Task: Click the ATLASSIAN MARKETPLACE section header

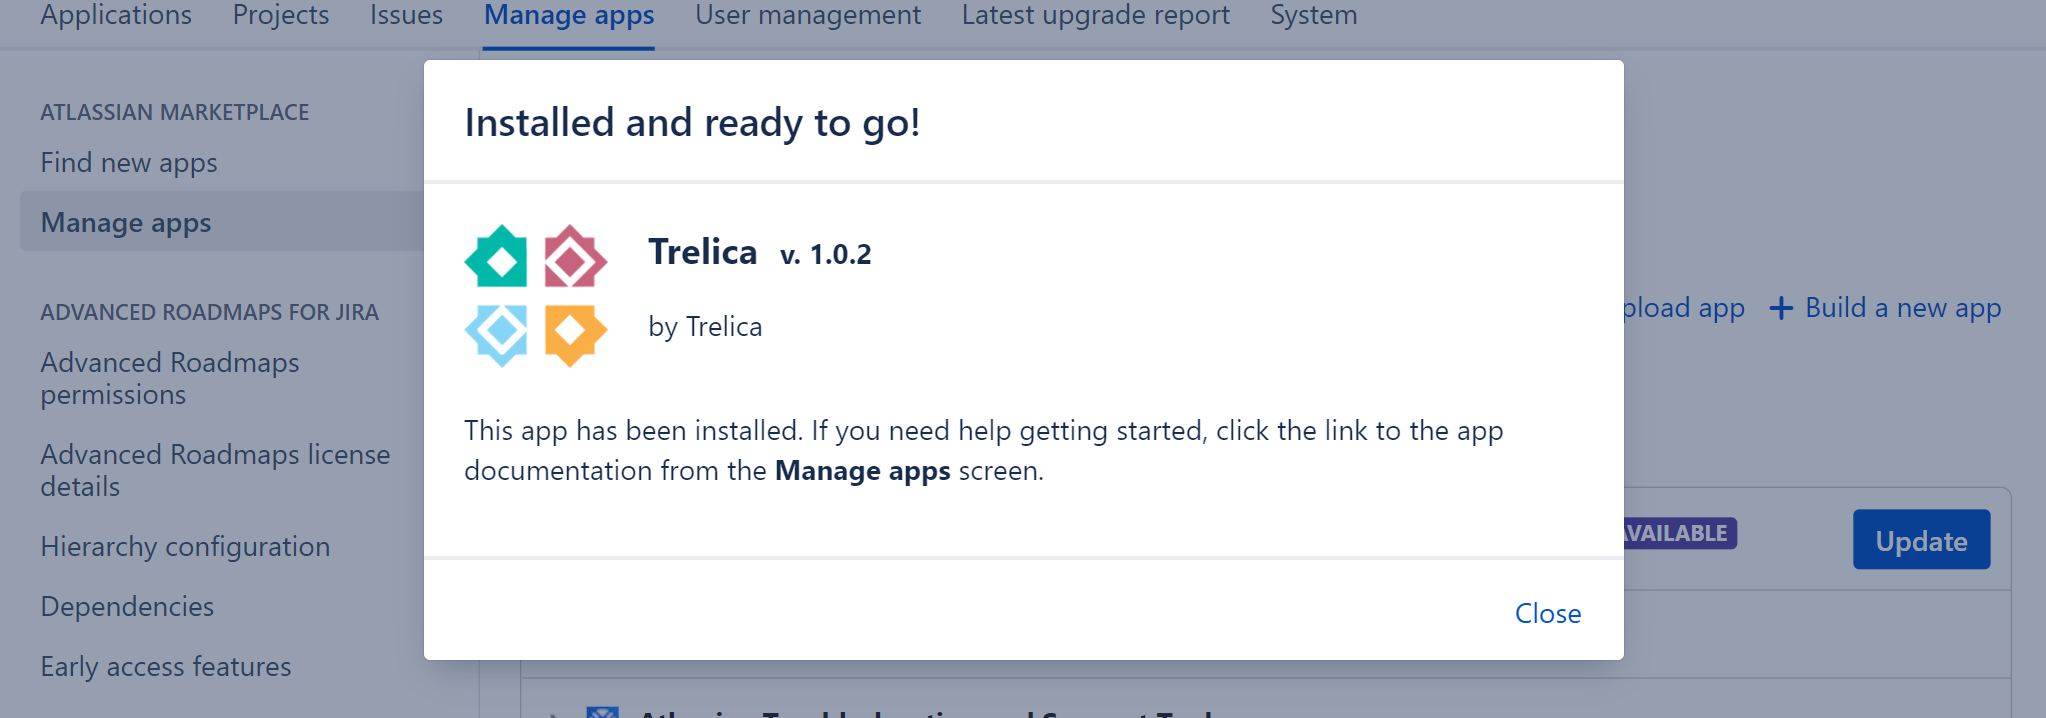Action: [175, 112]
